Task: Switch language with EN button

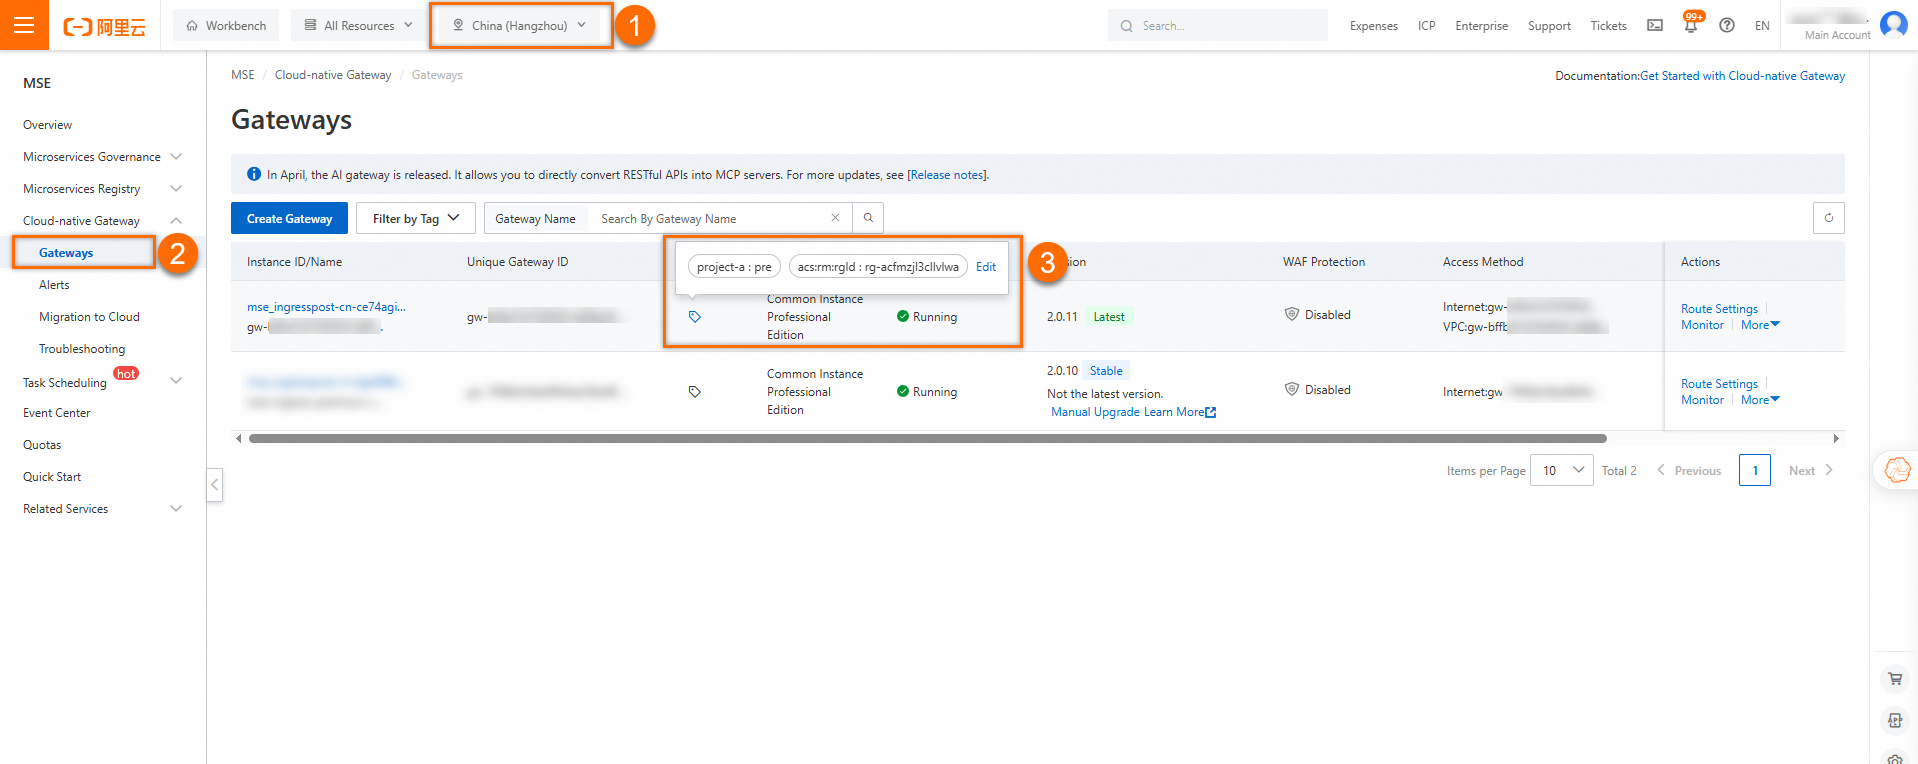Action: point(1762,26)
